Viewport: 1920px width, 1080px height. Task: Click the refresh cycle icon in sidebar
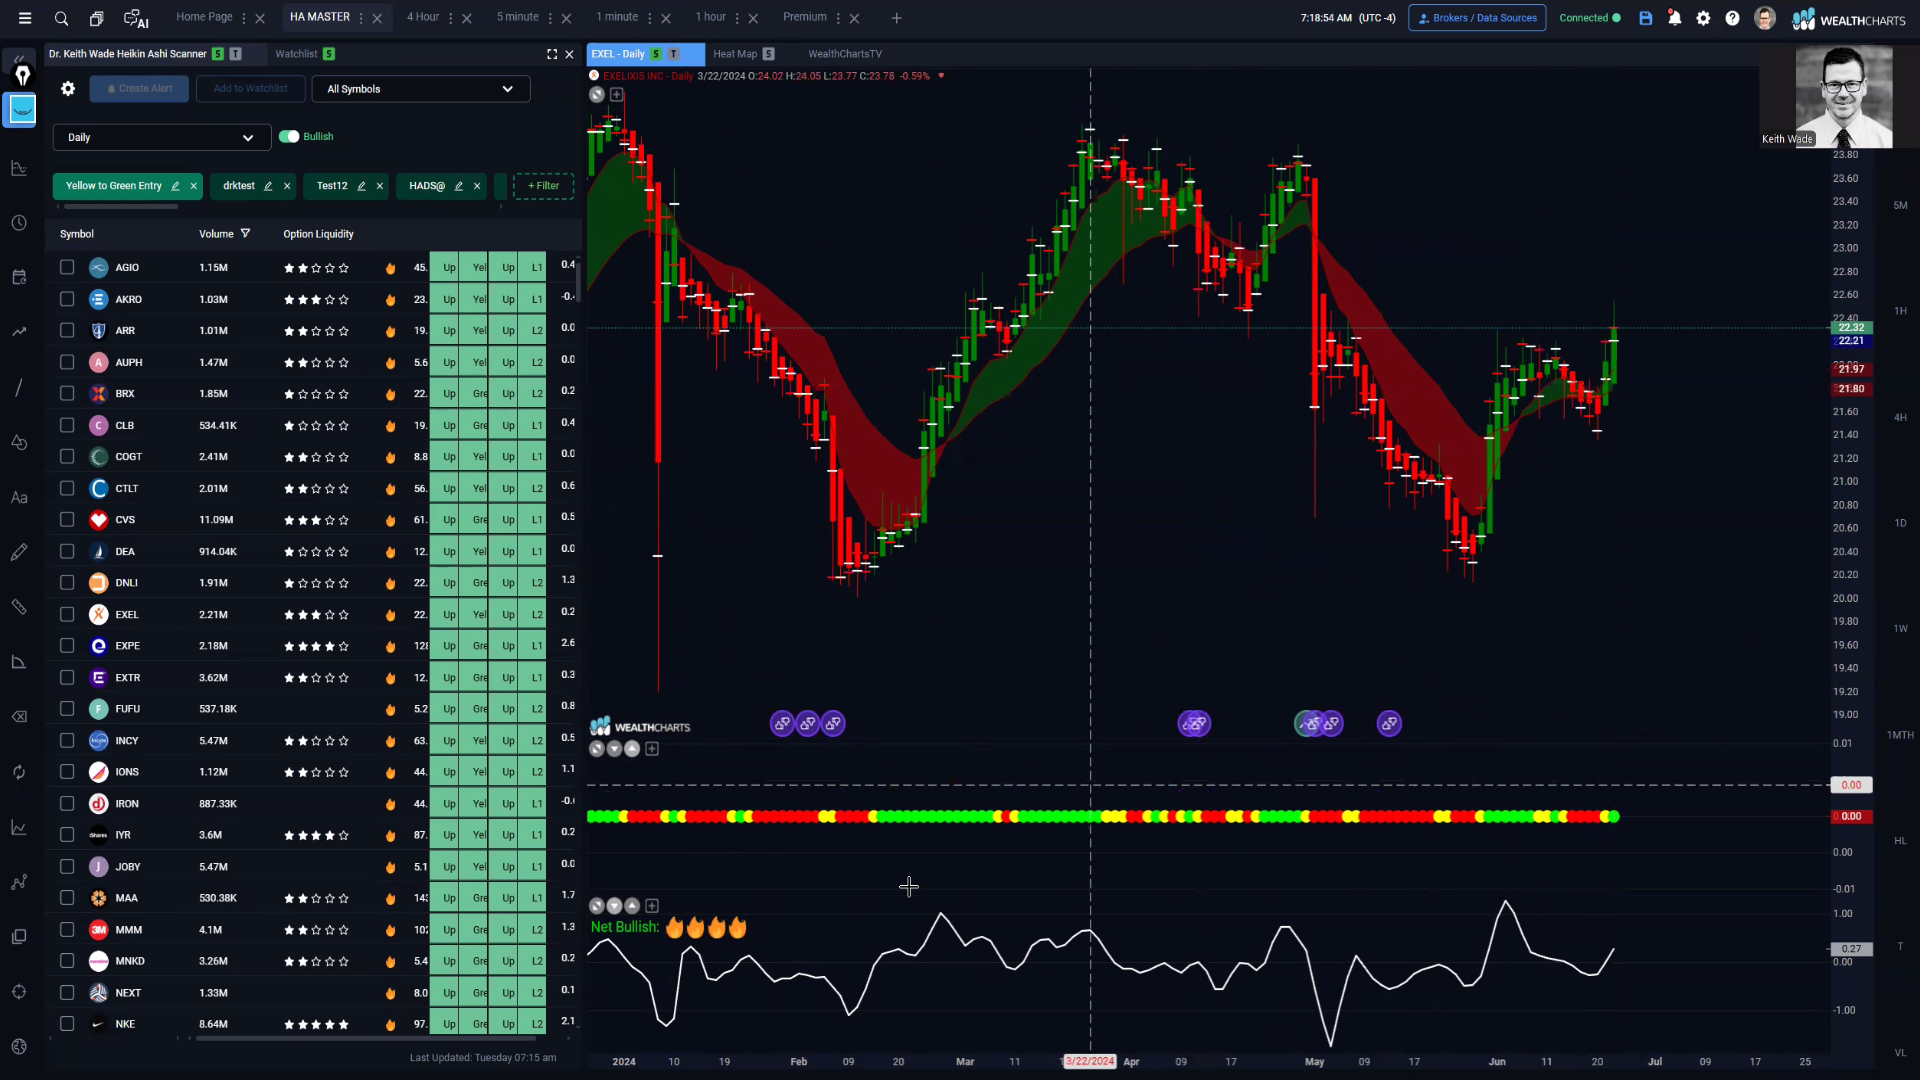(x=19, y=772)
